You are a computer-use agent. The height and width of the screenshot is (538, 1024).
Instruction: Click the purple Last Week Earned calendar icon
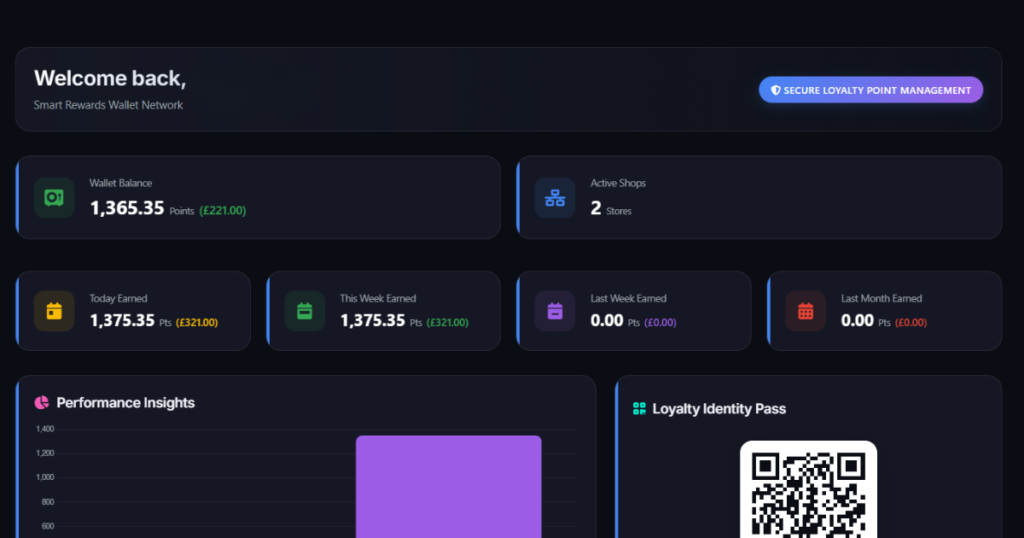554,311
